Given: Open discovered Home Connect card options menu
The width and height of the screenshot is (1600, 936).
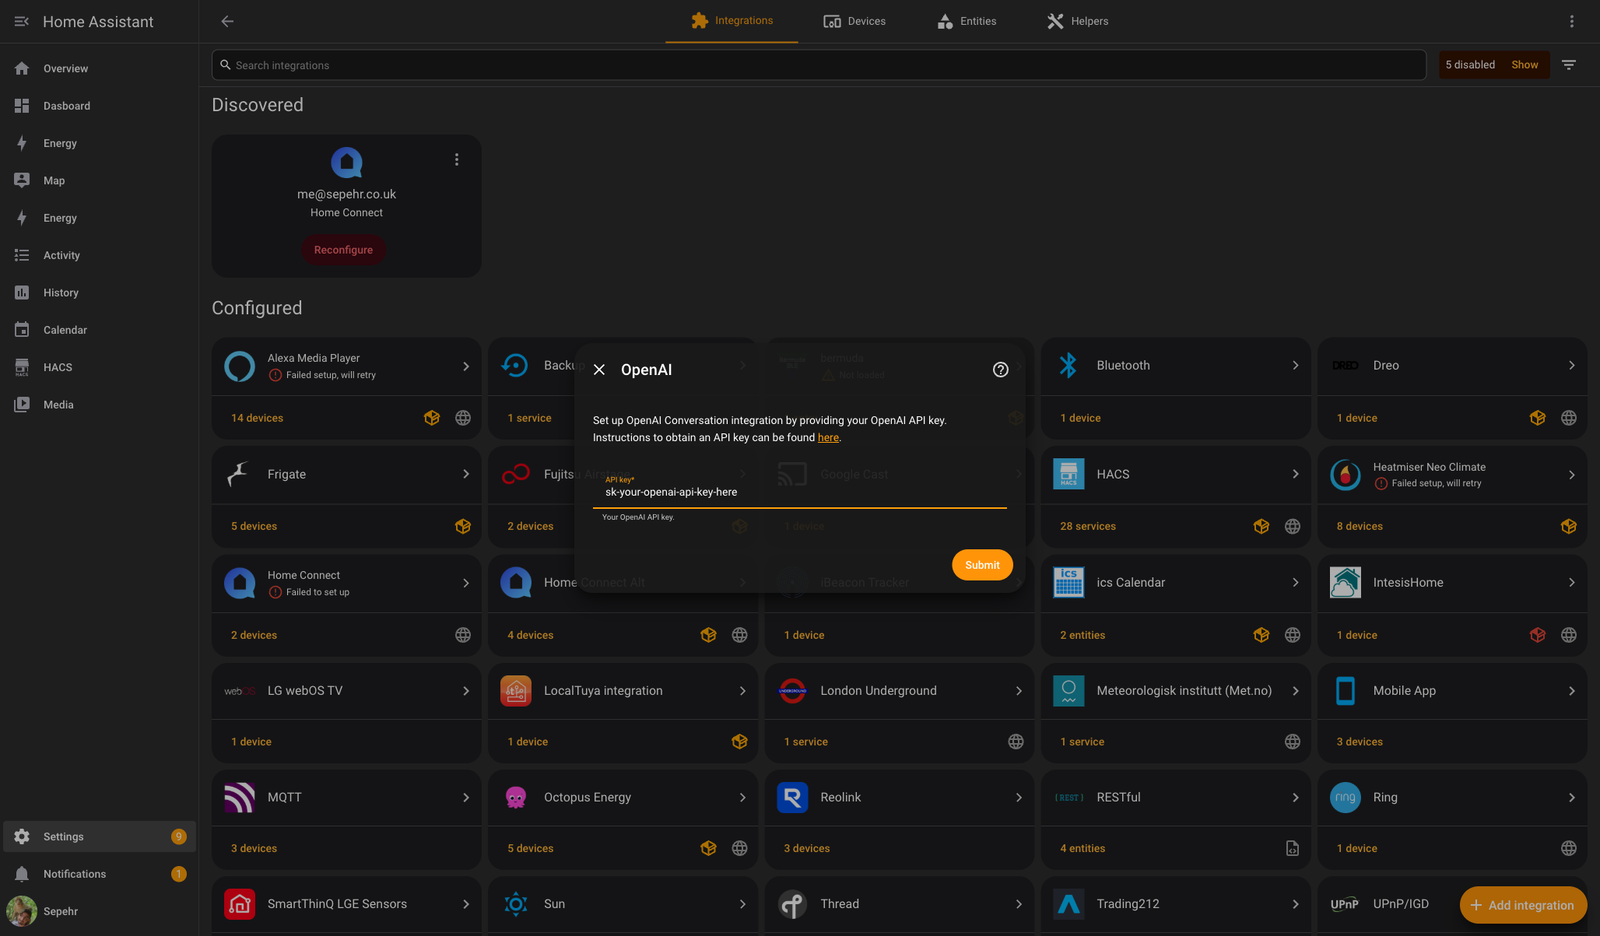Looking at the screenshot, I should pyautogui.click(x=457, y=160).
